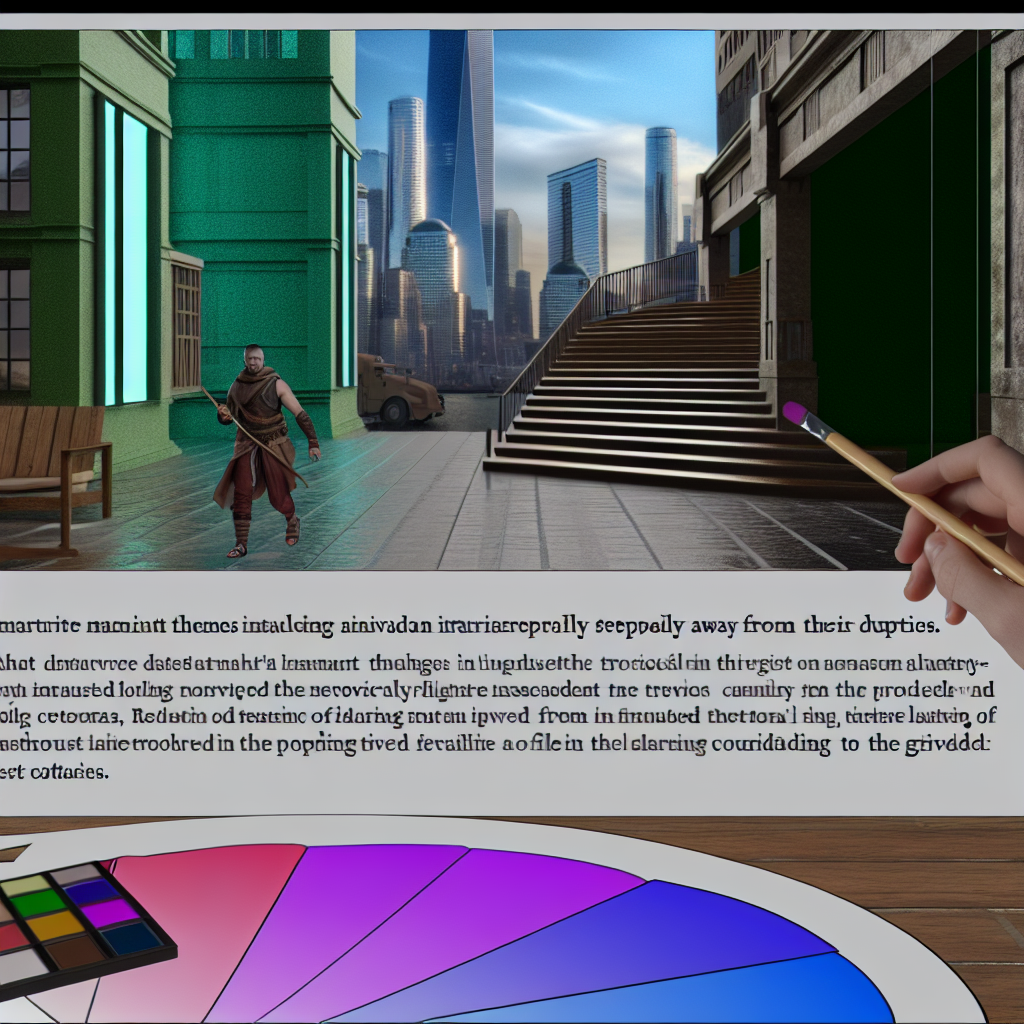1024x1024 pixels.
Task: Pick the green swatch in the paint palette
Action: (39, 903)
